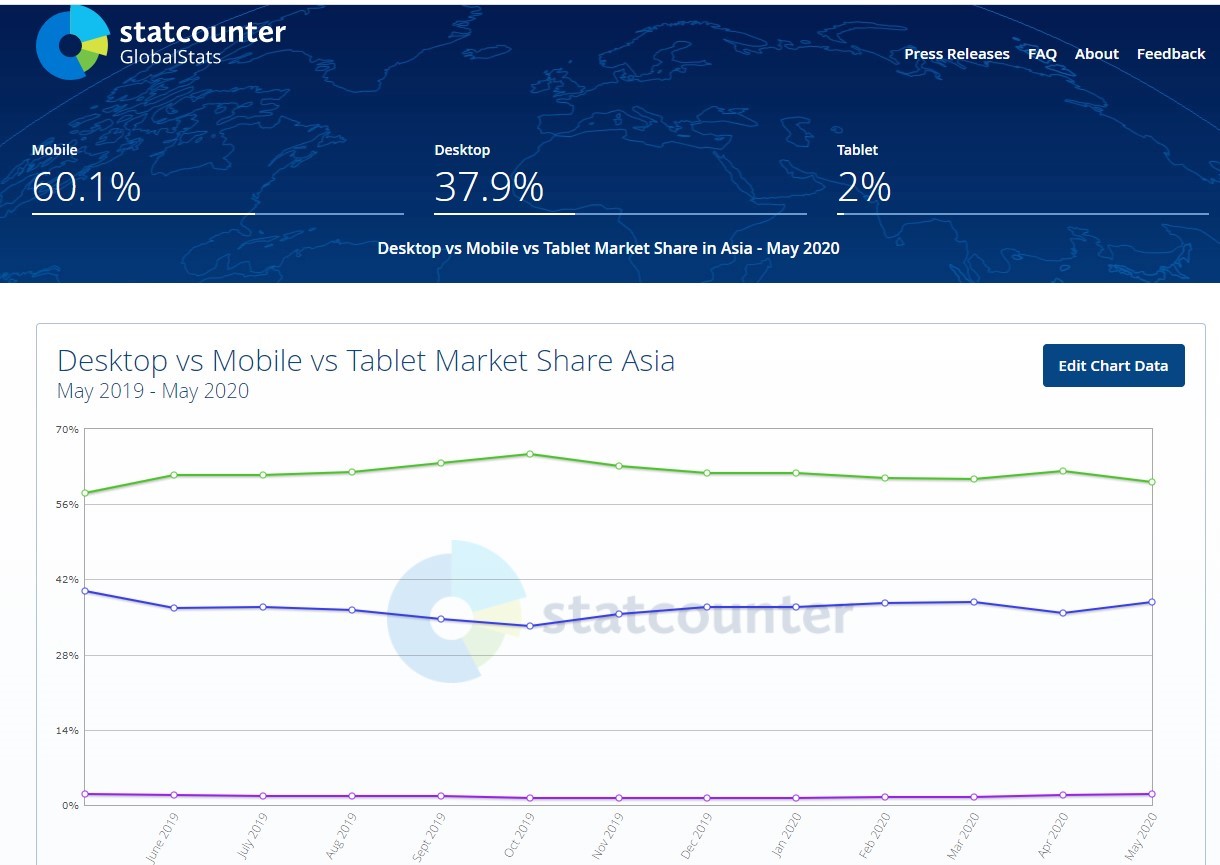Click the statcounter pie logo icon
This screenshot has width=1220, height=865.
coord(71,43)
